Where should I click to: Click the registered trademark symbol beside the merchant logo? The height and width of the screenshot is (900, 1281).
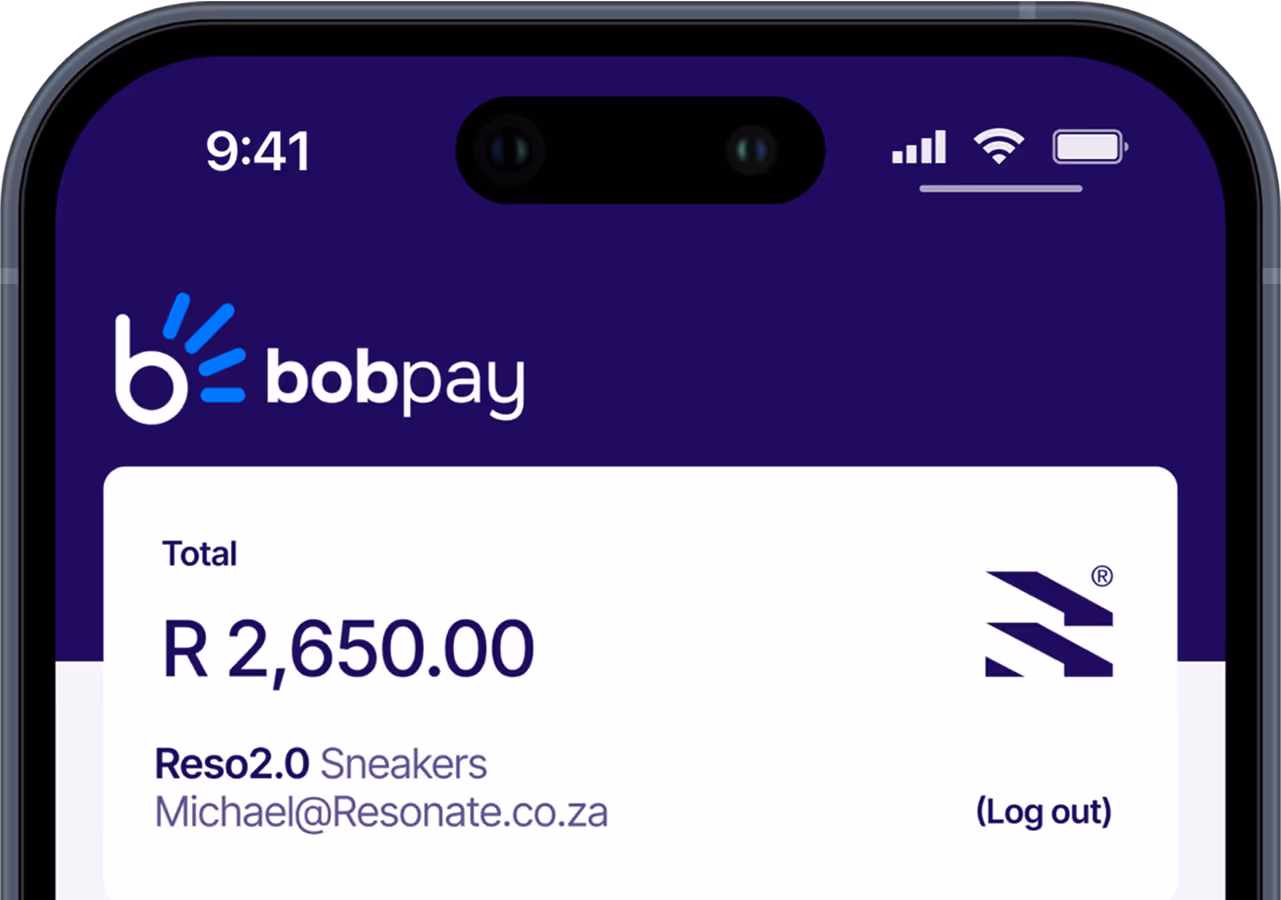point(1102,576)
